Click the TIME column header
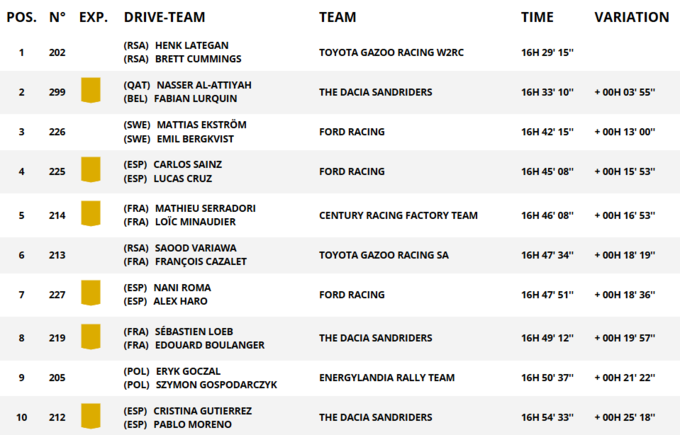Viewport: 680px width, 435px height. point(537,17)
